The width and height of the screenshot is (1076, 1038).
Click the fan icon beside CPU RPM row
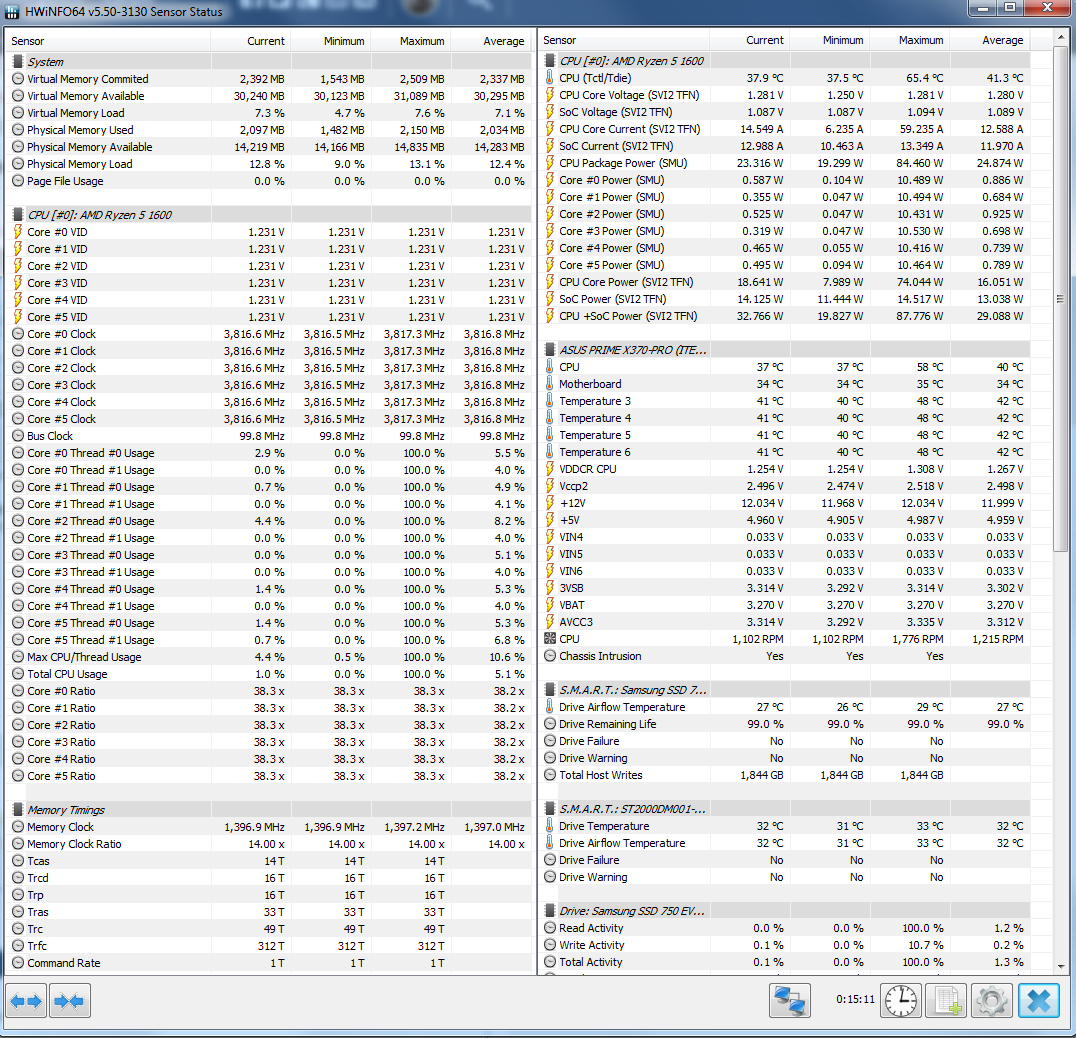550,638
